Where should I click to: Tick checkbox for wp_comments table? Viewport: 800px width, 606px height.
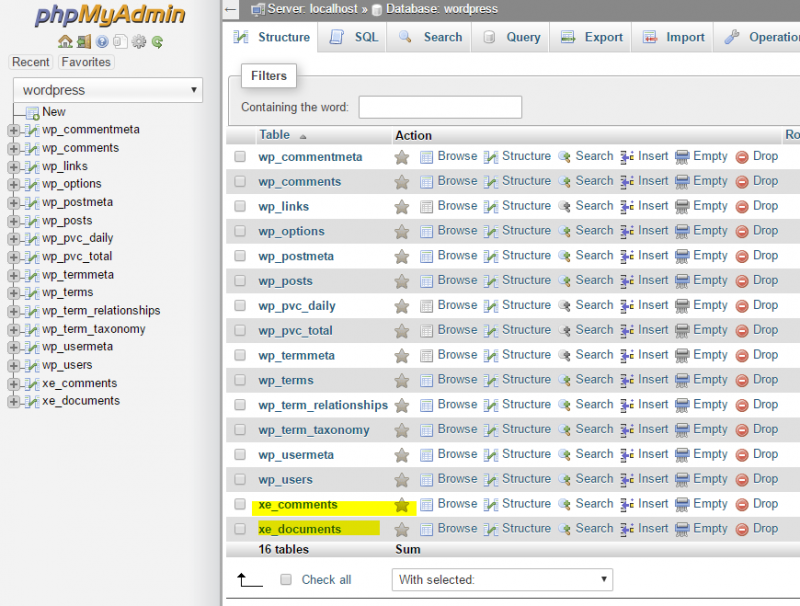pos(240,181)
